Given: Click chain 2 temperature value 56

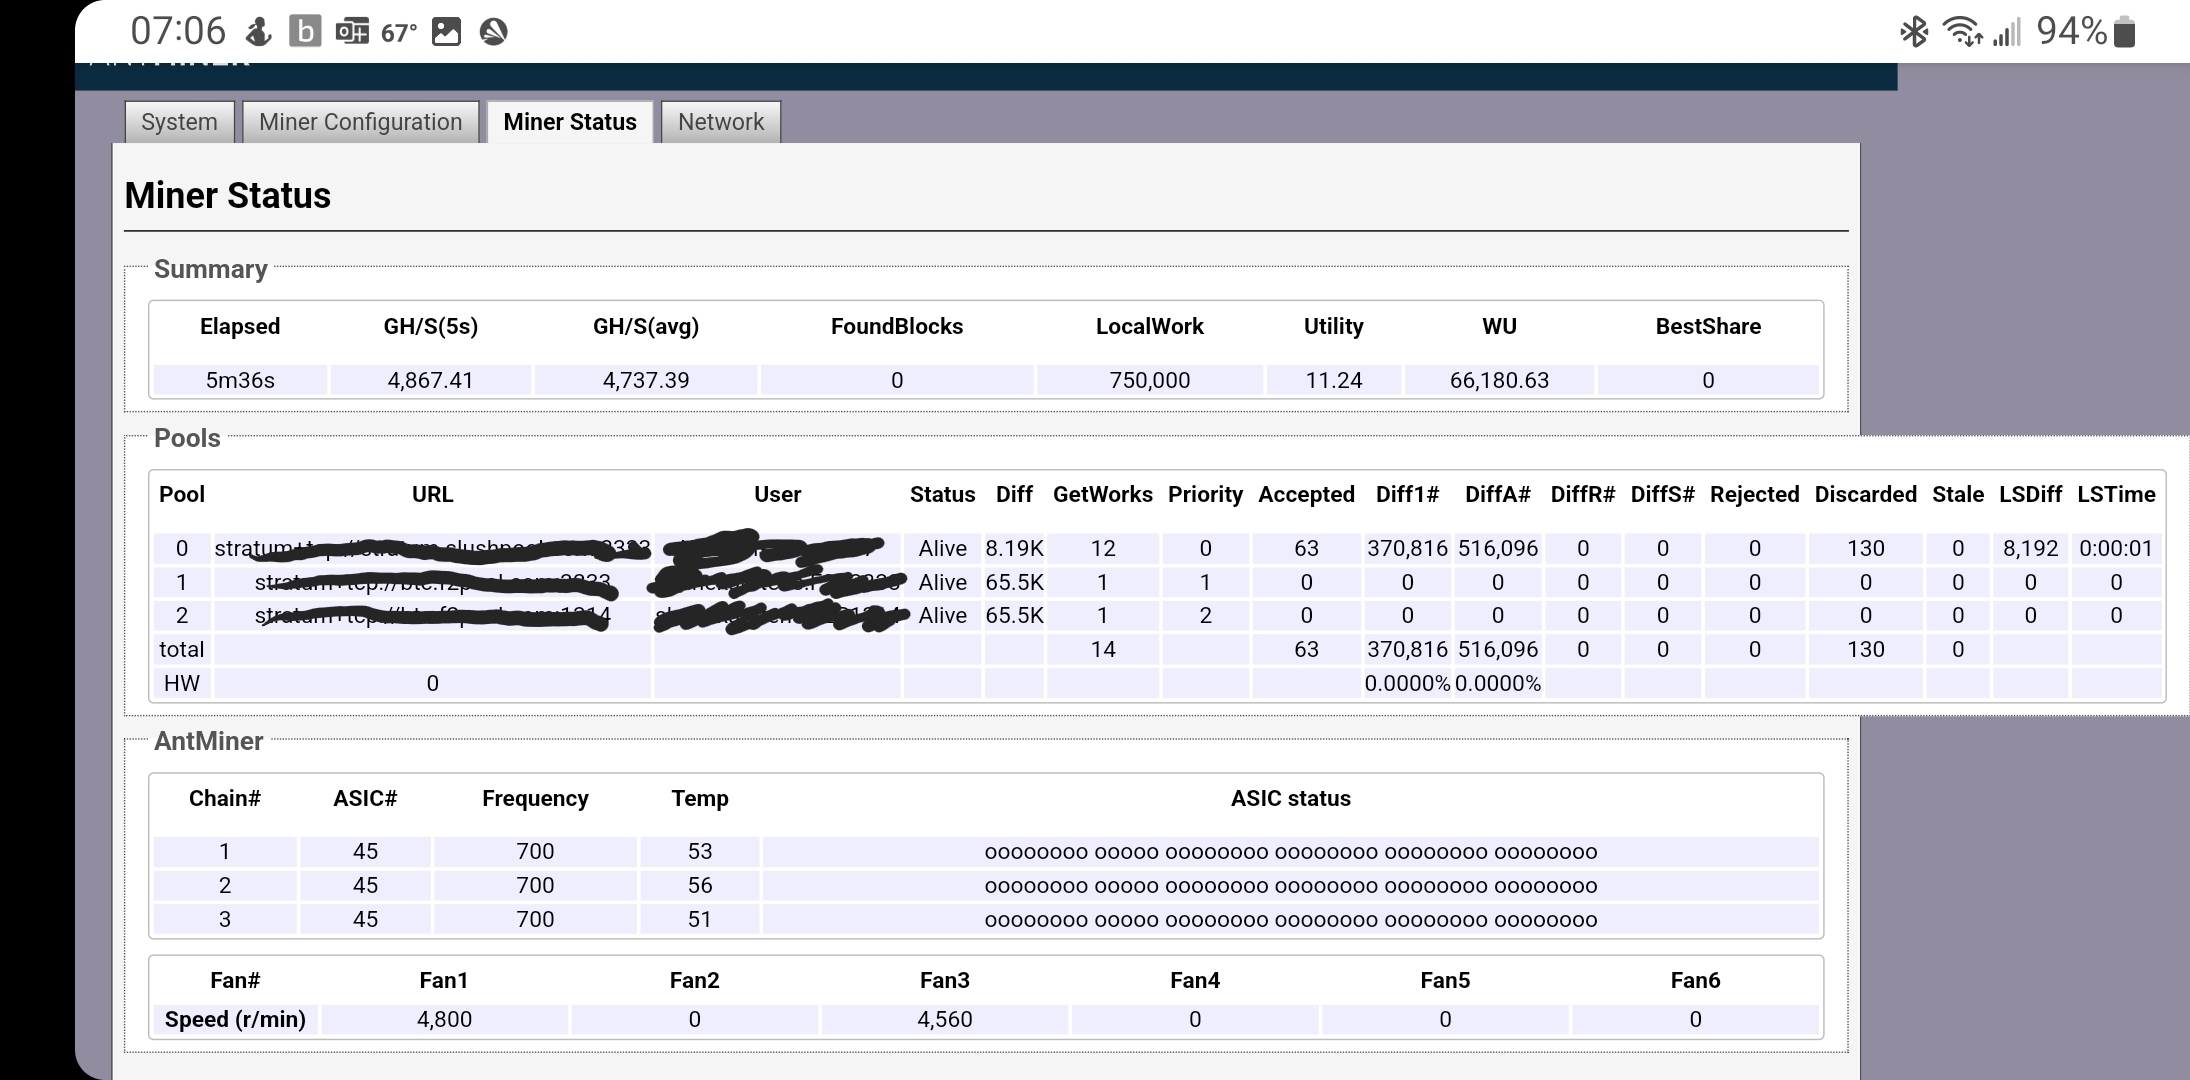Looking at the screenshot, I should [699, 885].
